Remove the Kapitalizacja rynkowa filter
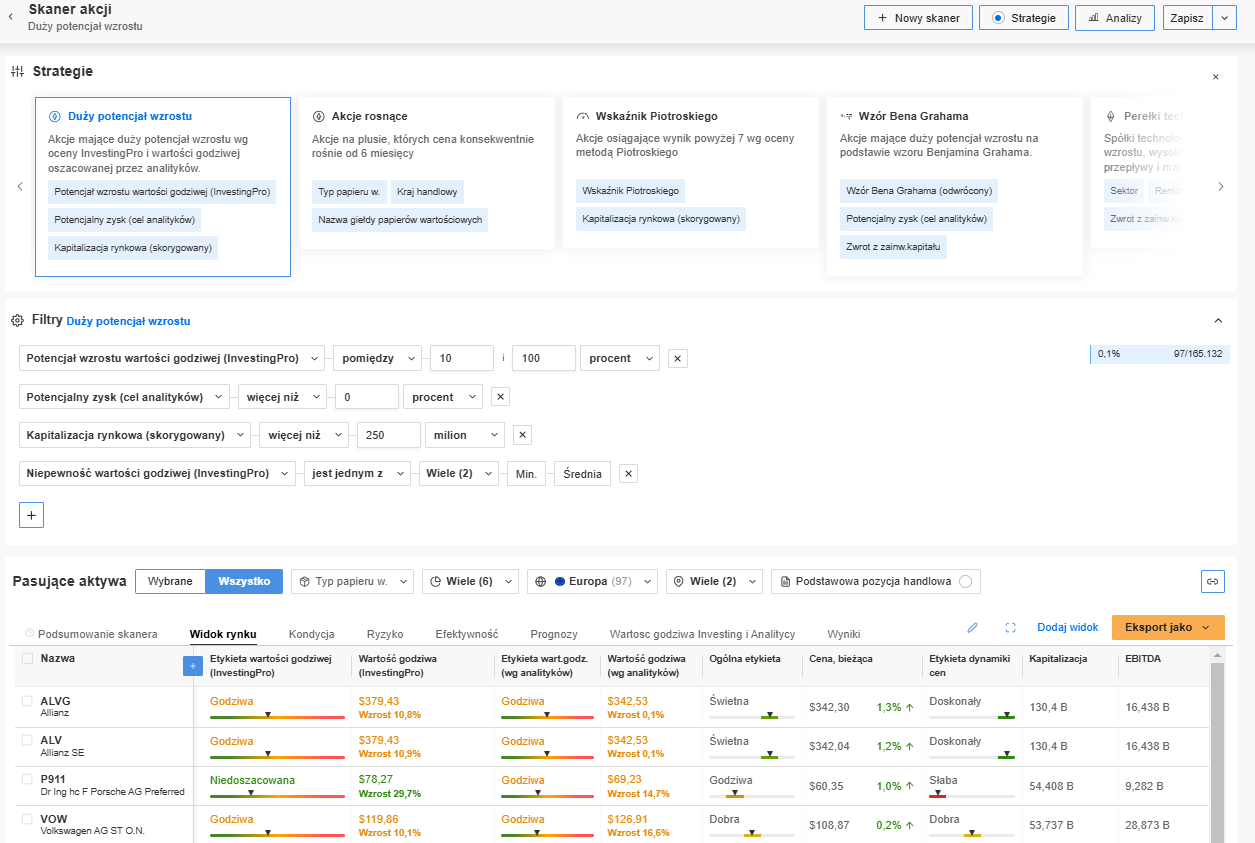Image resolution: width=1255 pixels, height=843 pixels. tap(522, 435)
